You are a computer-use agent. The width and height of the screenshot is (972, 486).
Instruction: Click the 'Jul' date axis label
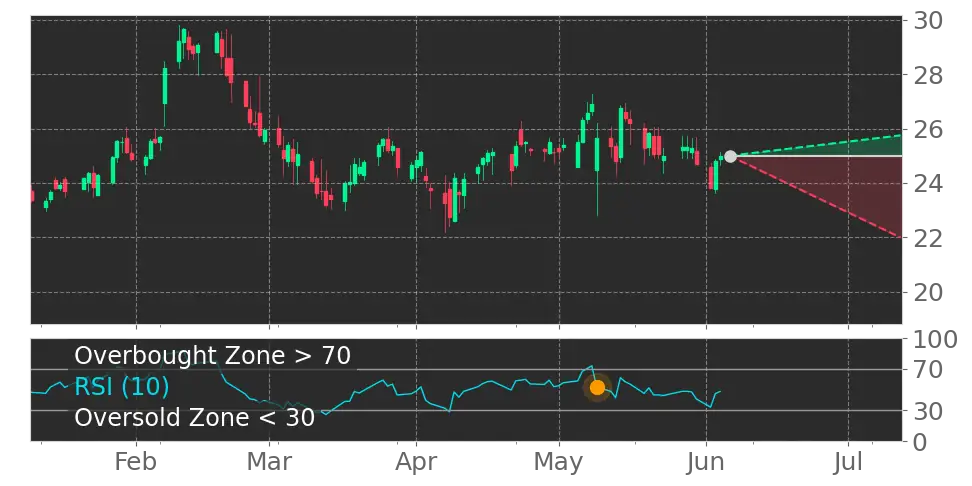point(847,462)
